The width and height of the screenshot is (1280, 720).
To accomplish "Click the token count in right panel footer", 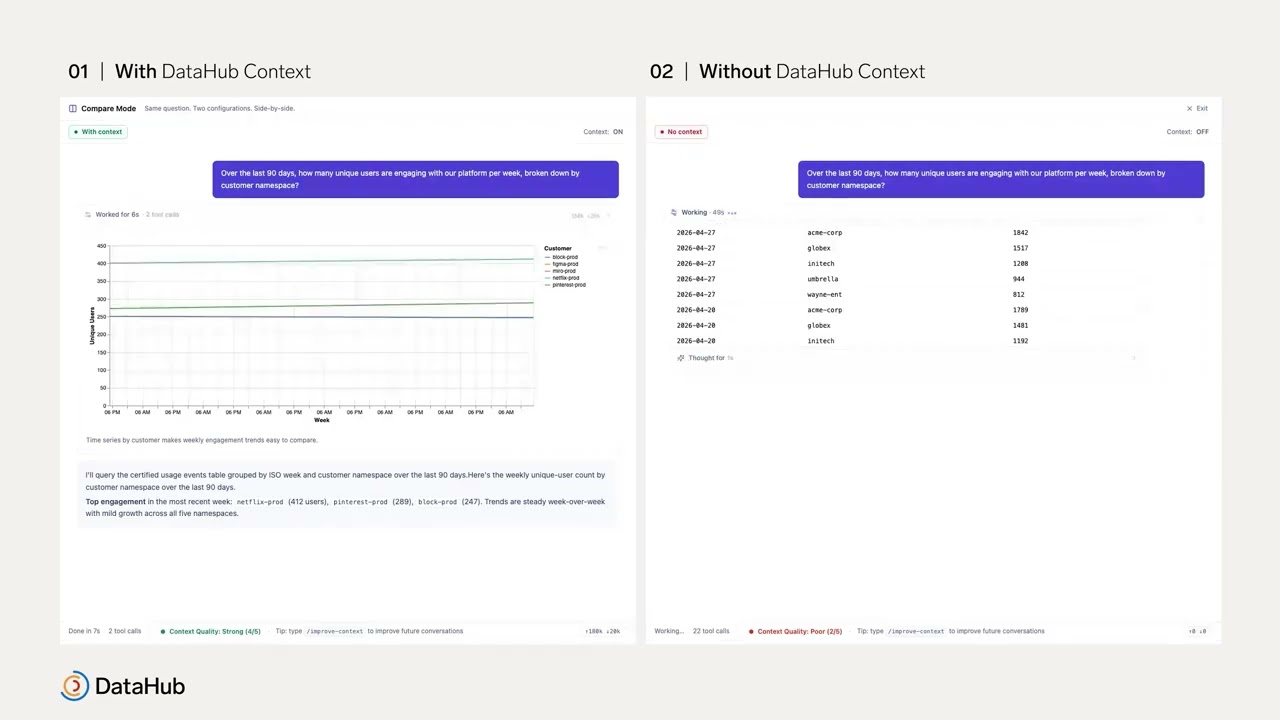I will (x=1197, y=631).
